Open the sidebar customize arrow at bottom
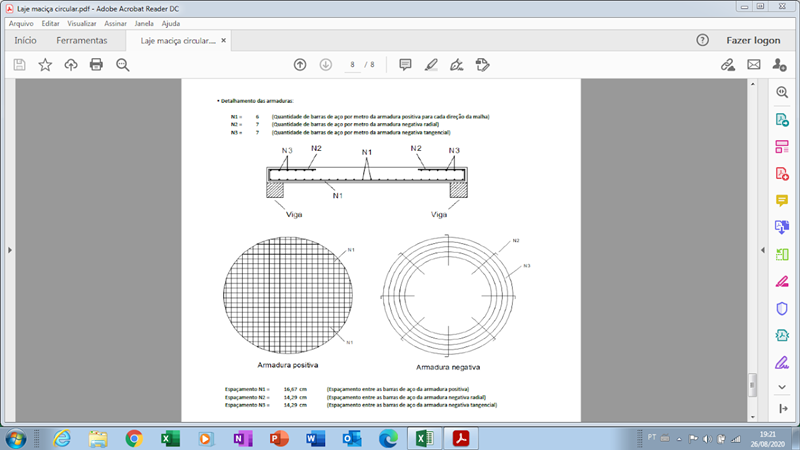The image size is (800, 450). [783, 409]
